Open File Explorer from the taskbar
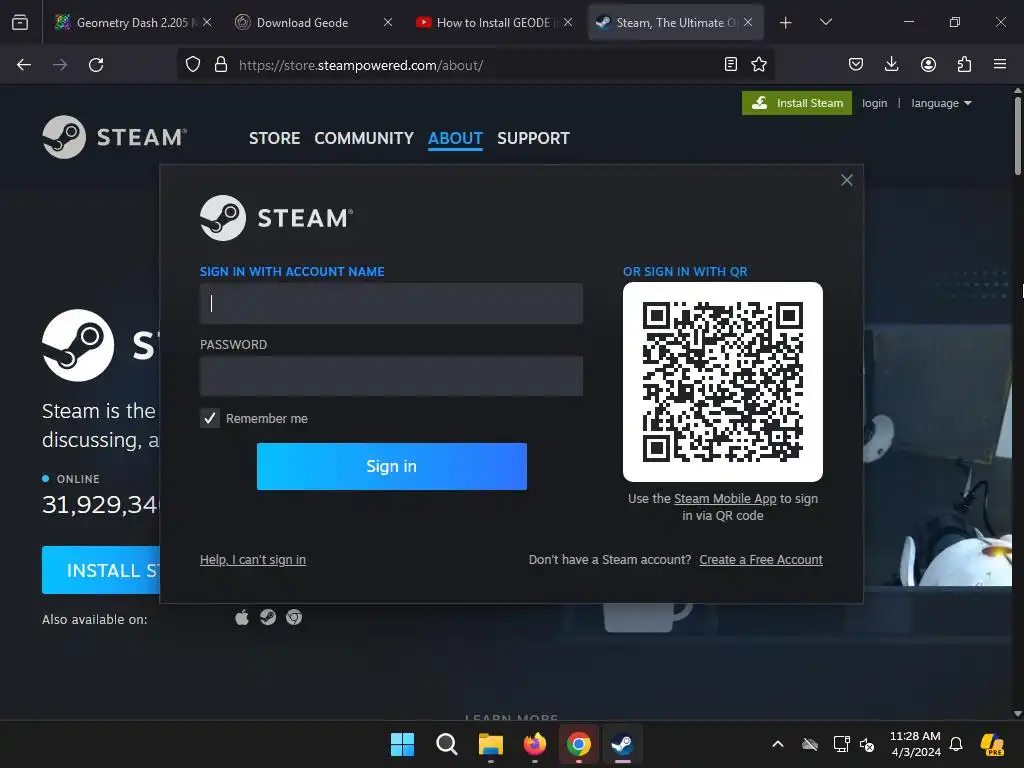Viewport: 1024px width, 768px height. click(490, 744)
